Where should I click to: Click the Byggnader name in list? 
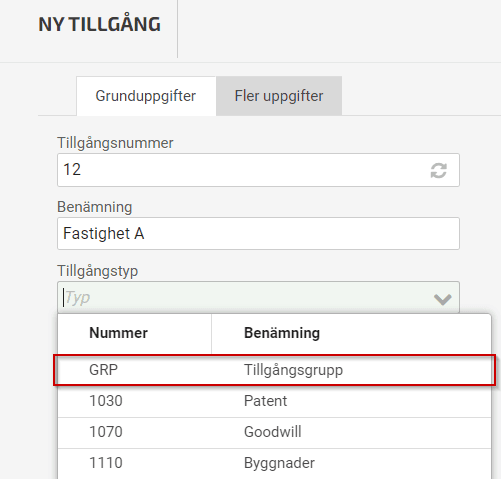point(279,463)
